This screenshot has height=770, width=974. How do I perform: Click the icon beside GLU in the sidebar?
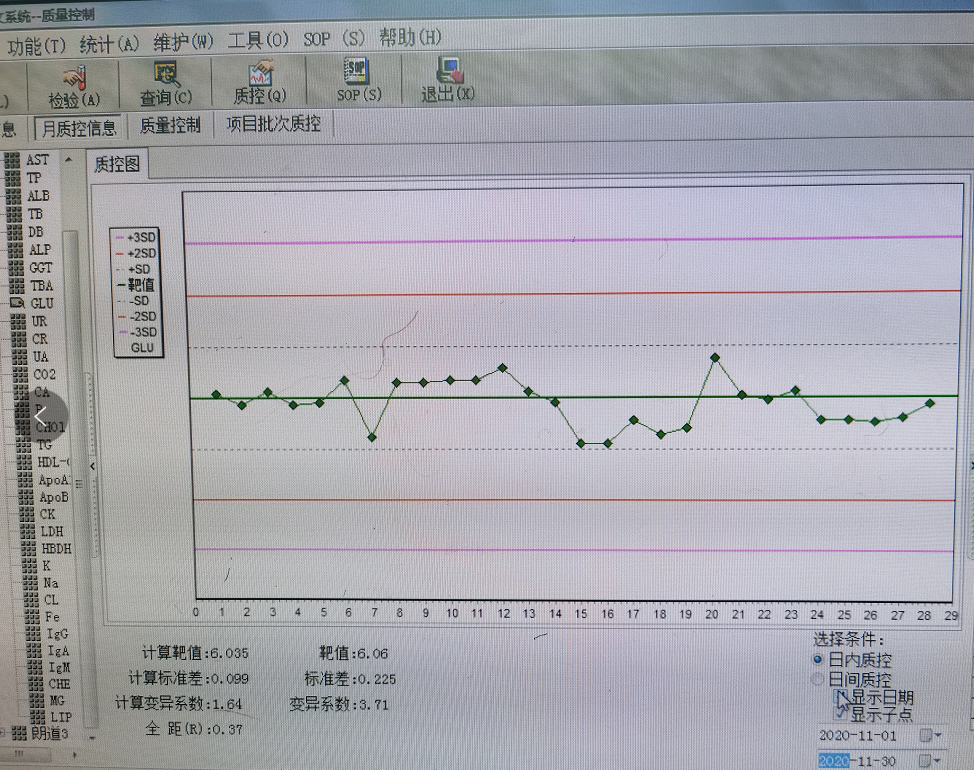coord(15,303)
